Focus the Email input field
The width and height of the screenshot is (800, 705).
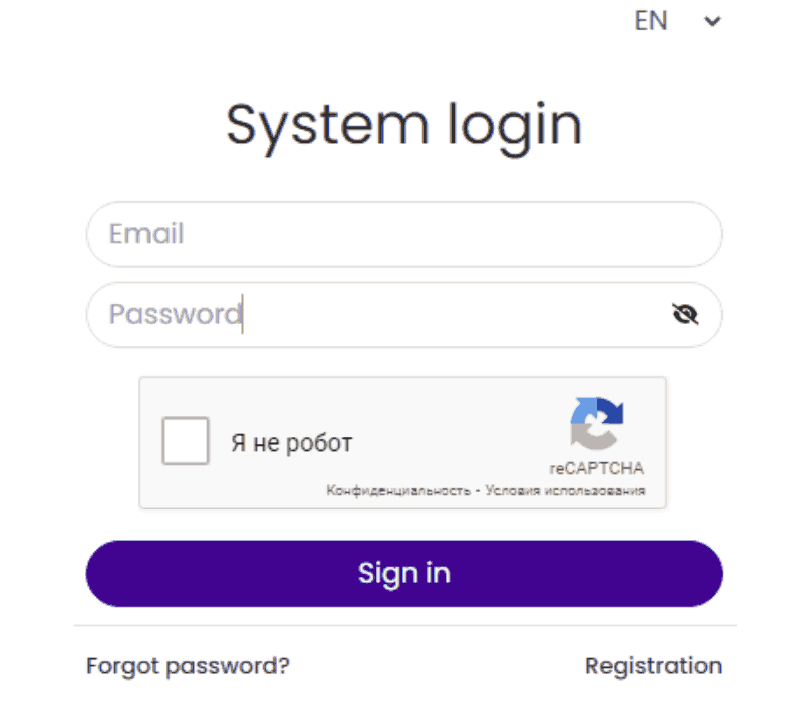point(404,234)
